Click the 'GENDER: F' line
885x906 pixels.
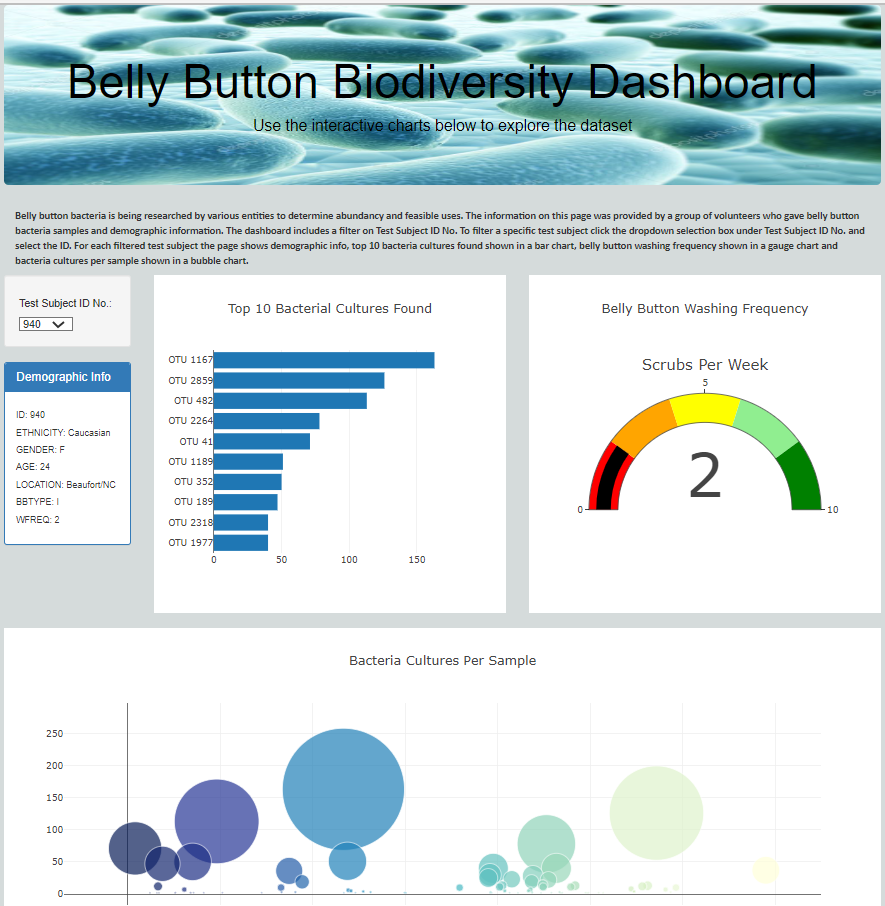40,450
